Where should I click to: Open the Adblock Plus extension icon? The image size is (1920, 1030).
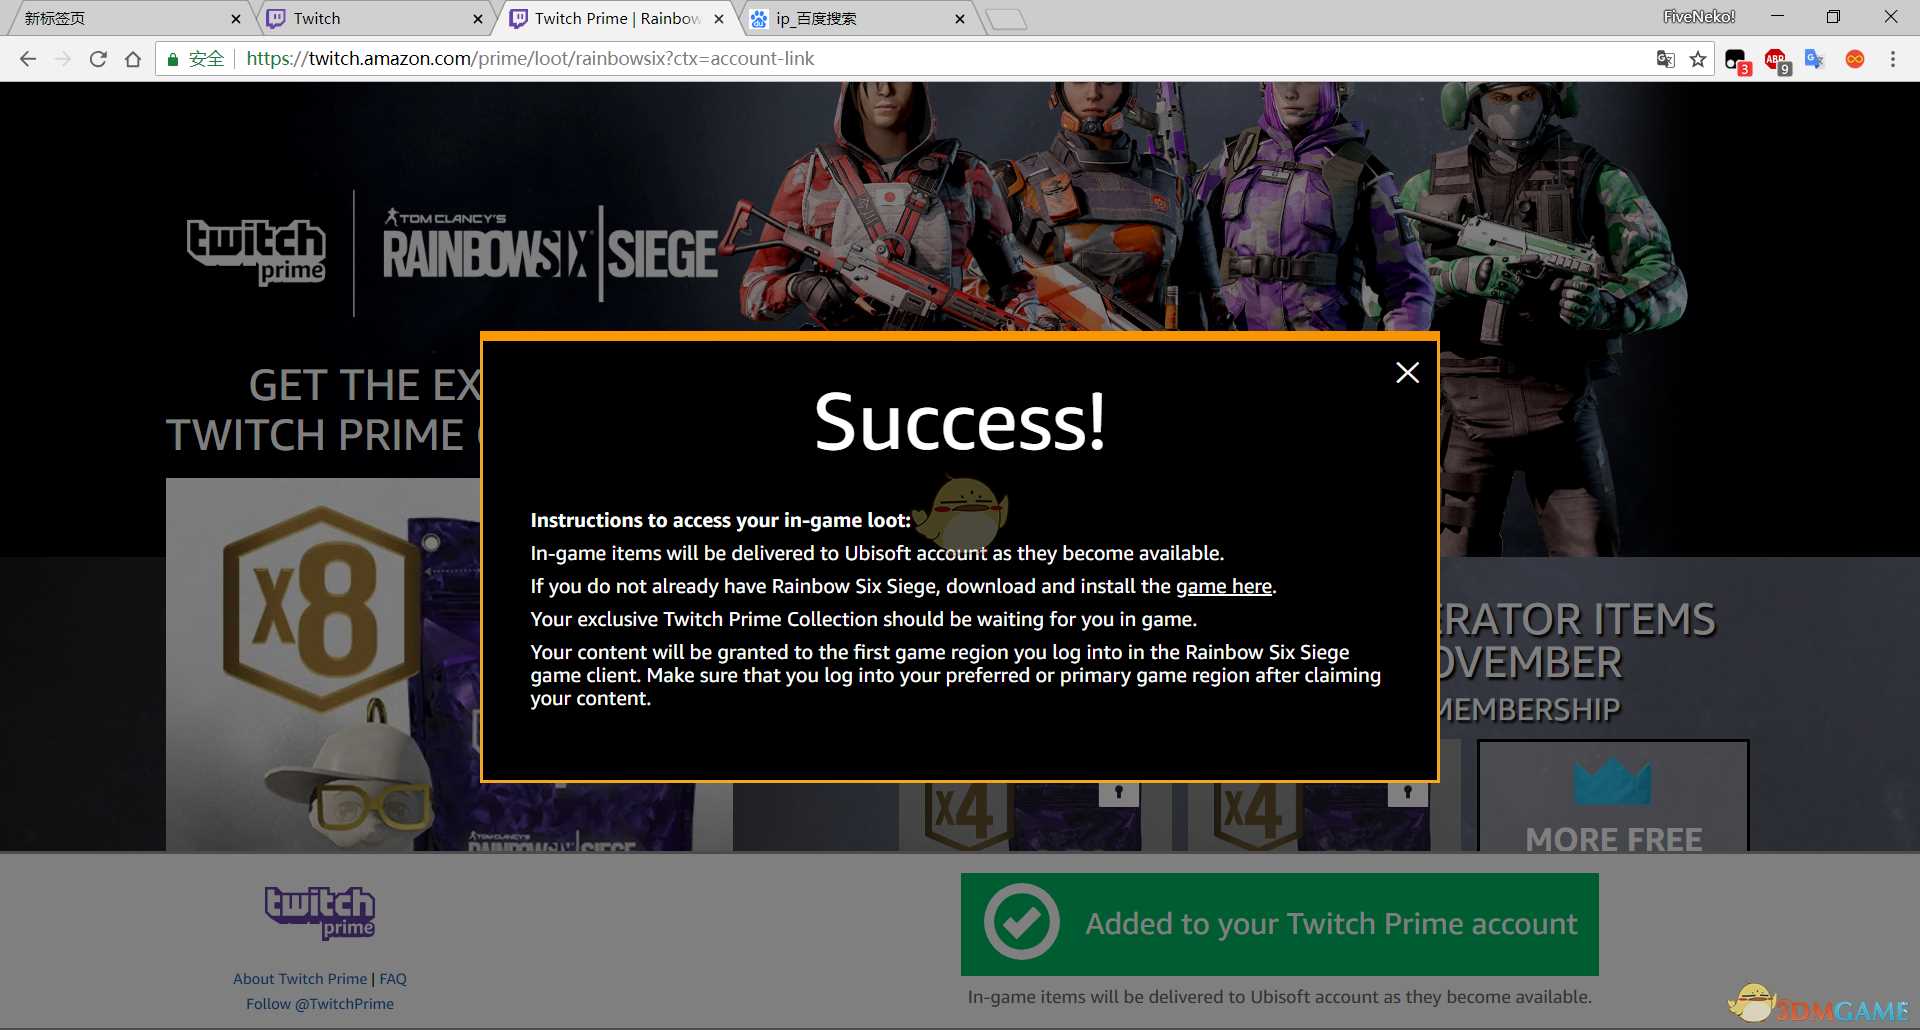point(1777,60)
